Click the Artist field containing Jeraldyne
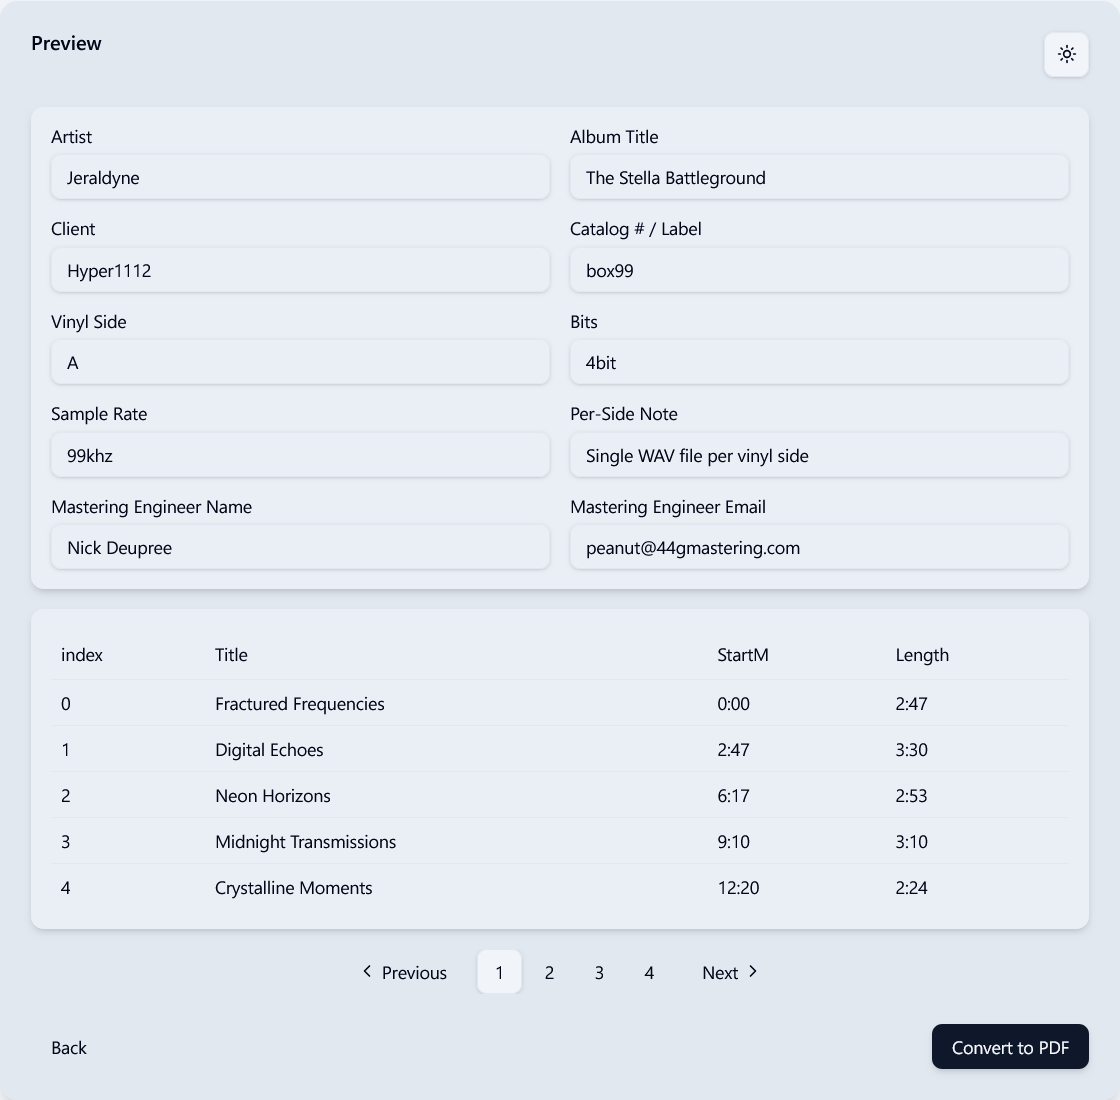1120x1100 pixels. pos(300,178)
